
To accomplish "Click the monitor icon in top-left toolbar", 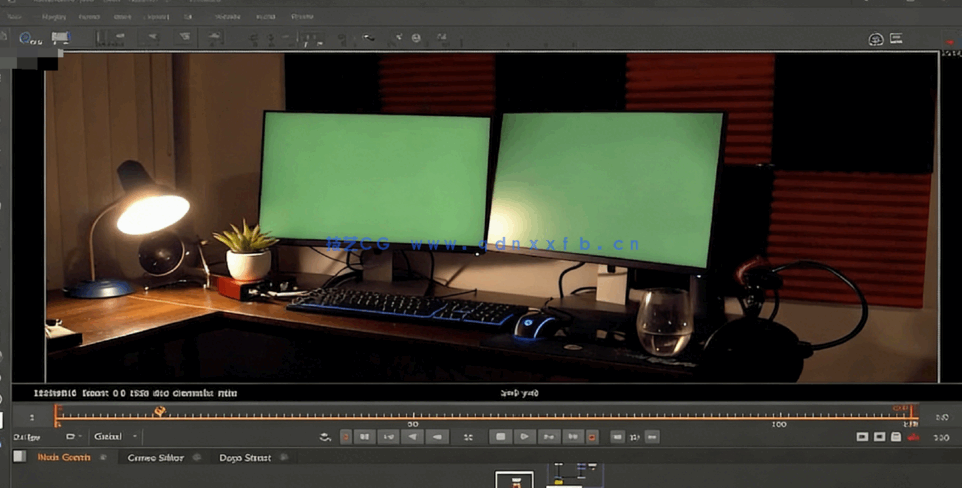I will pyautogui.click(x=60, y=38).
